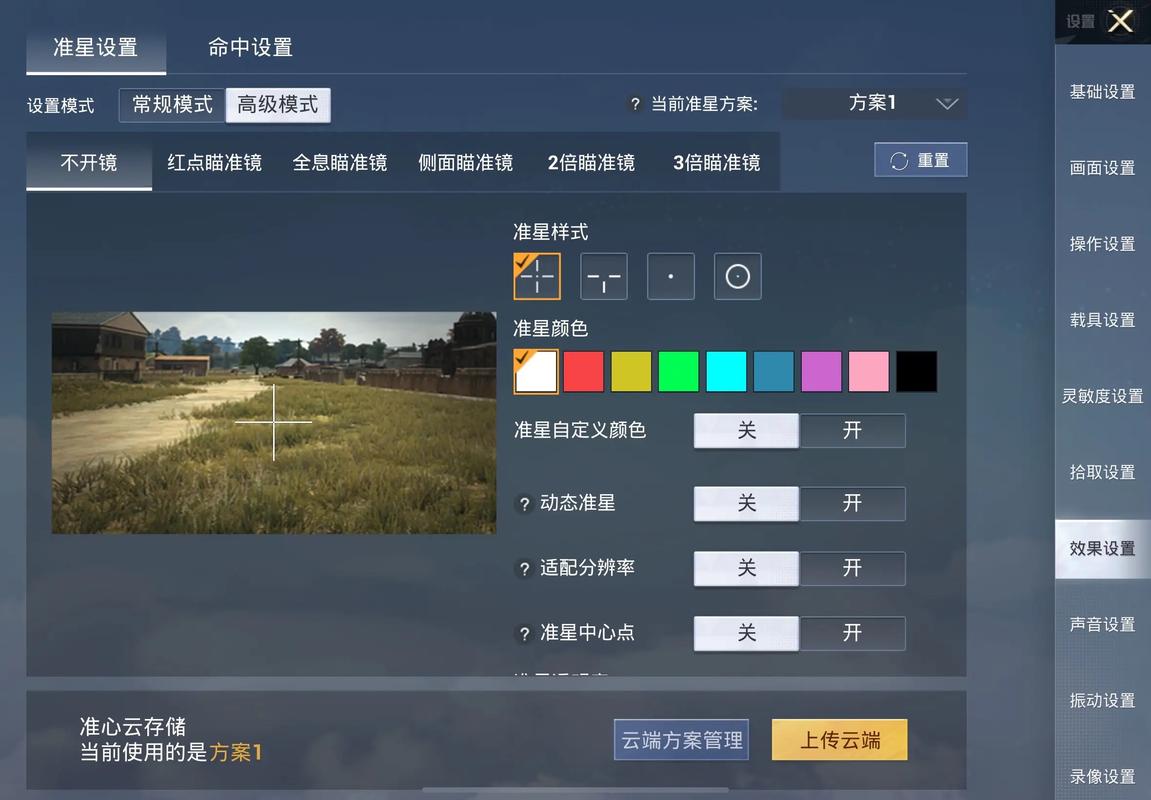Click the 重置 reset button
Viewport: 1151px width, 800px height.
tap(919, 159)
